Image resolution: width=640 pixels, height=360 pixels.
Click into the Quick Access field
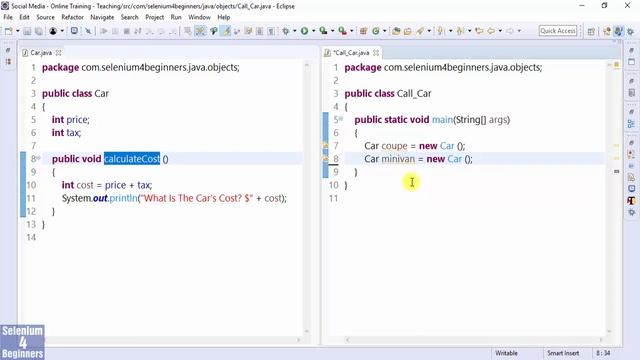(x=558, y=31)
